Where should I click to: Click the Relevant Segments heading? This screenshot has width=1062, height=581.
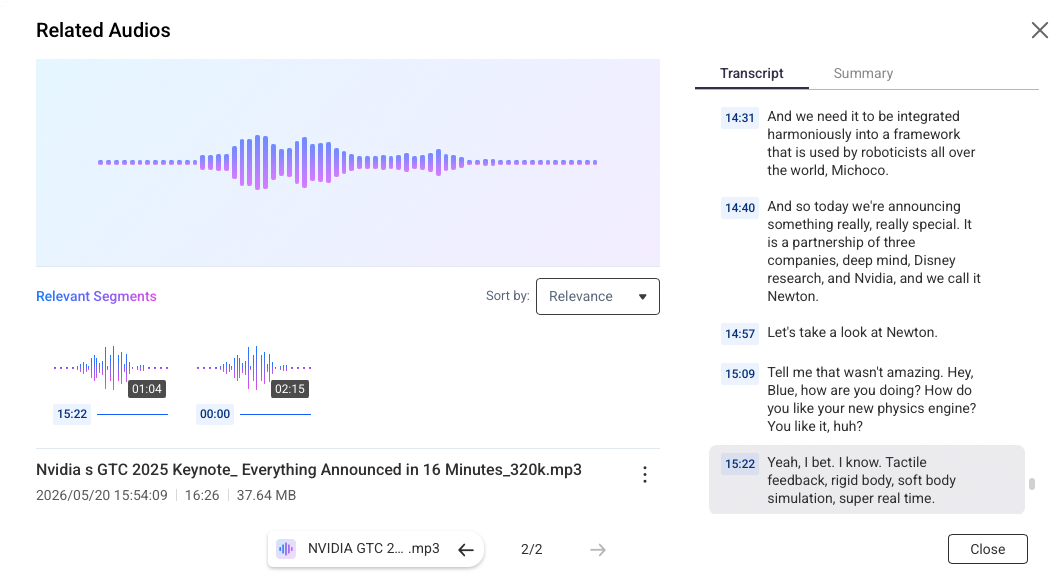pos(96,297)
